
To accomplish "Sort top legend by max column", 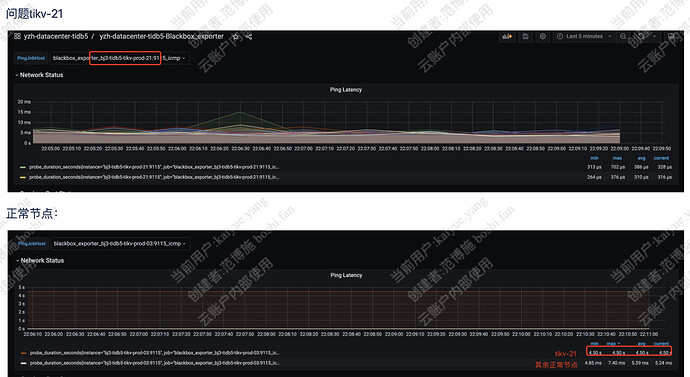I will coord(617,158).
